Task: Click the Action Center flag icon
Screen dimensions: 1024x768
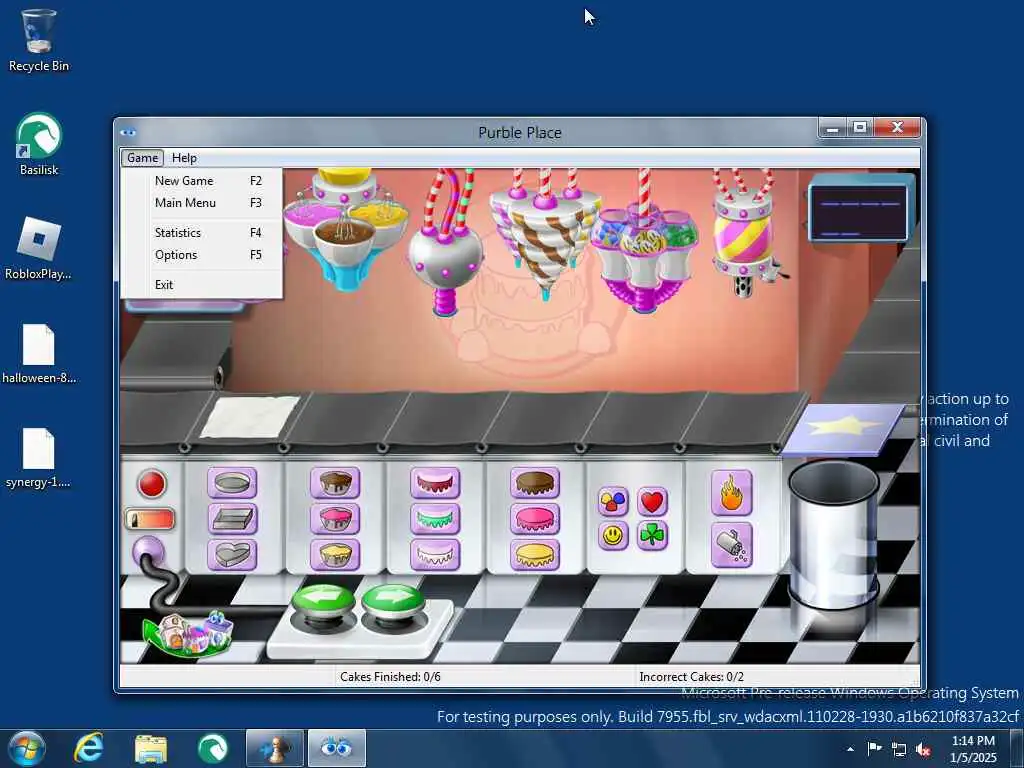Action: (874, 748)
